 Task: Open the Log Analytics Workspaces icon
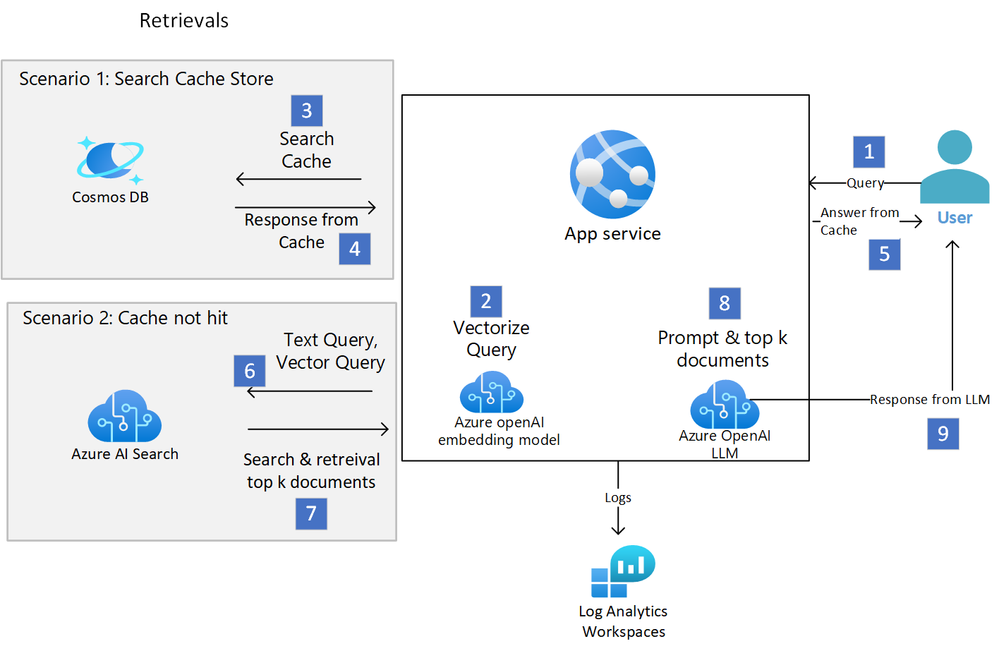point(623,572)
